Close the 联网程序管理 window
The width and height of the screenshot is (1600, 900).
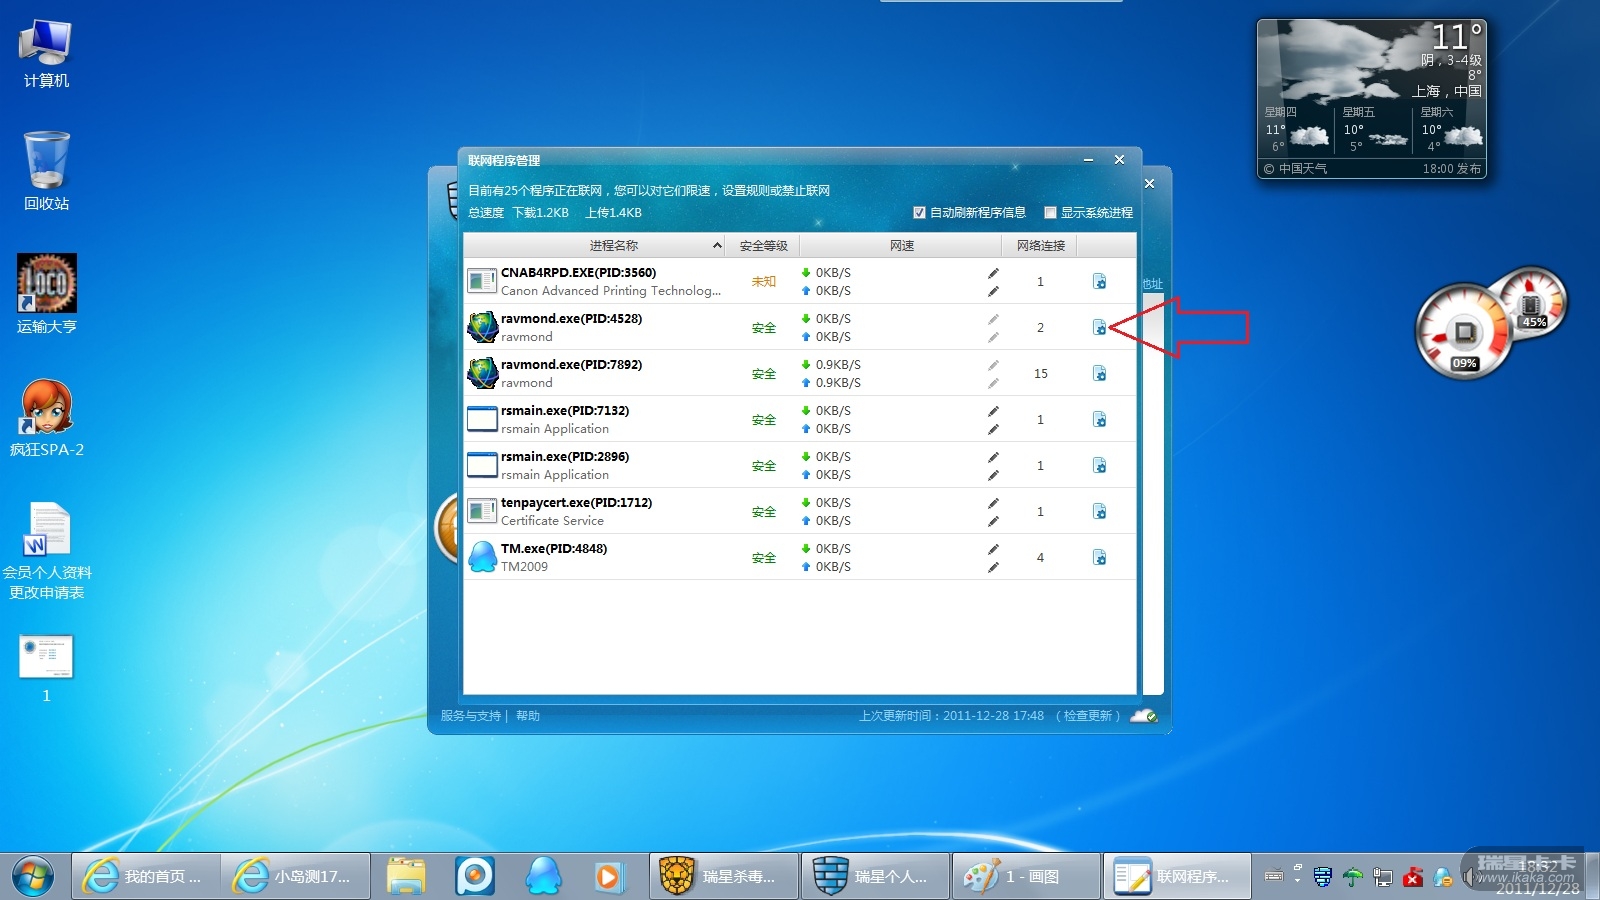tap(1120, 160)
